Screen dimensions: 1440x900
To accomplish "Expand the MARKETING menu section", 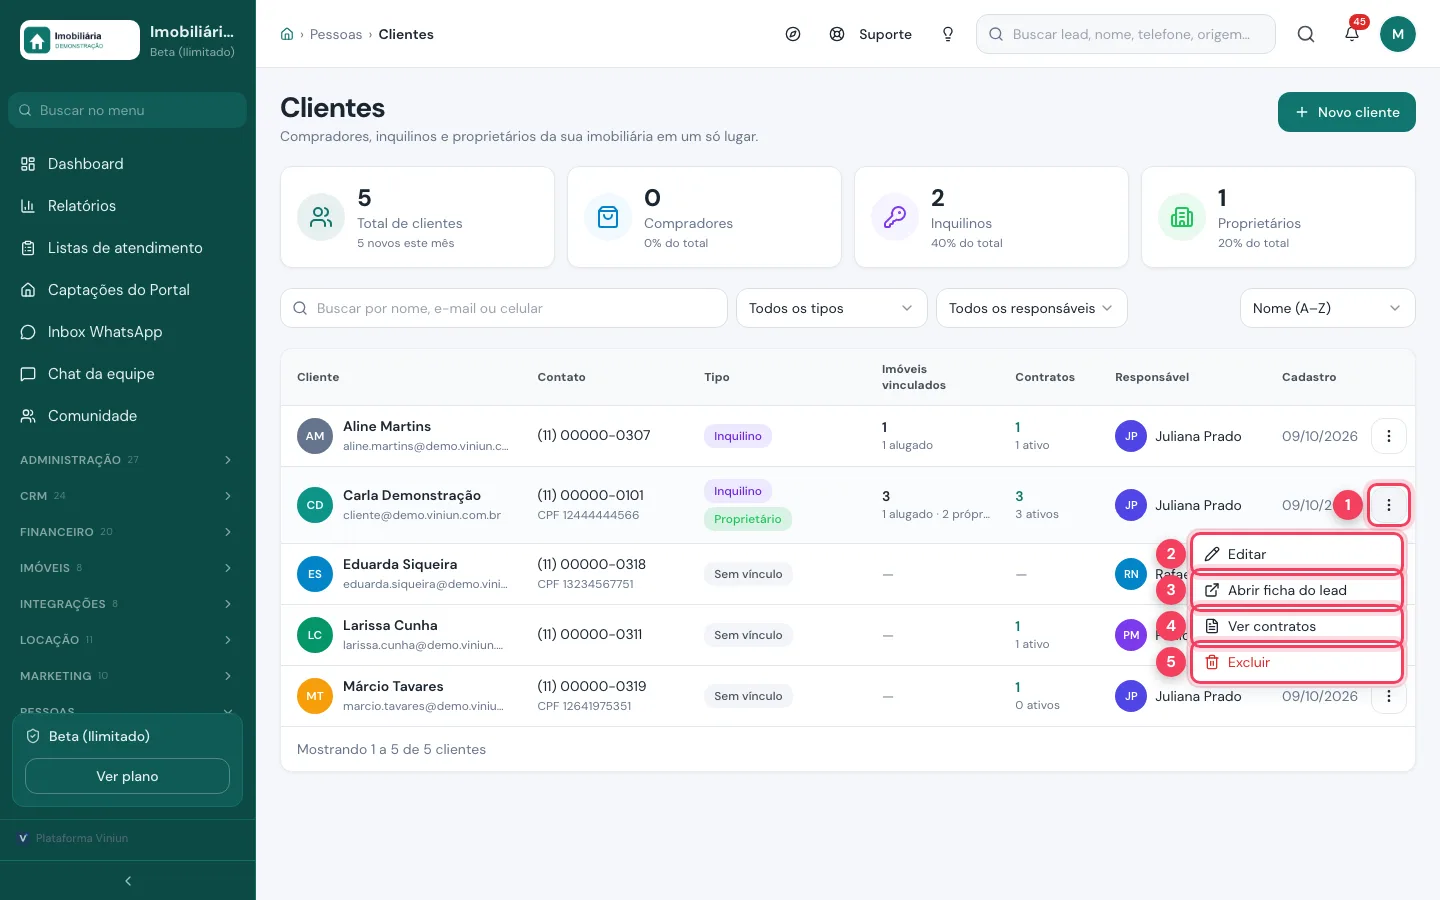I will (x=128, y=676).
